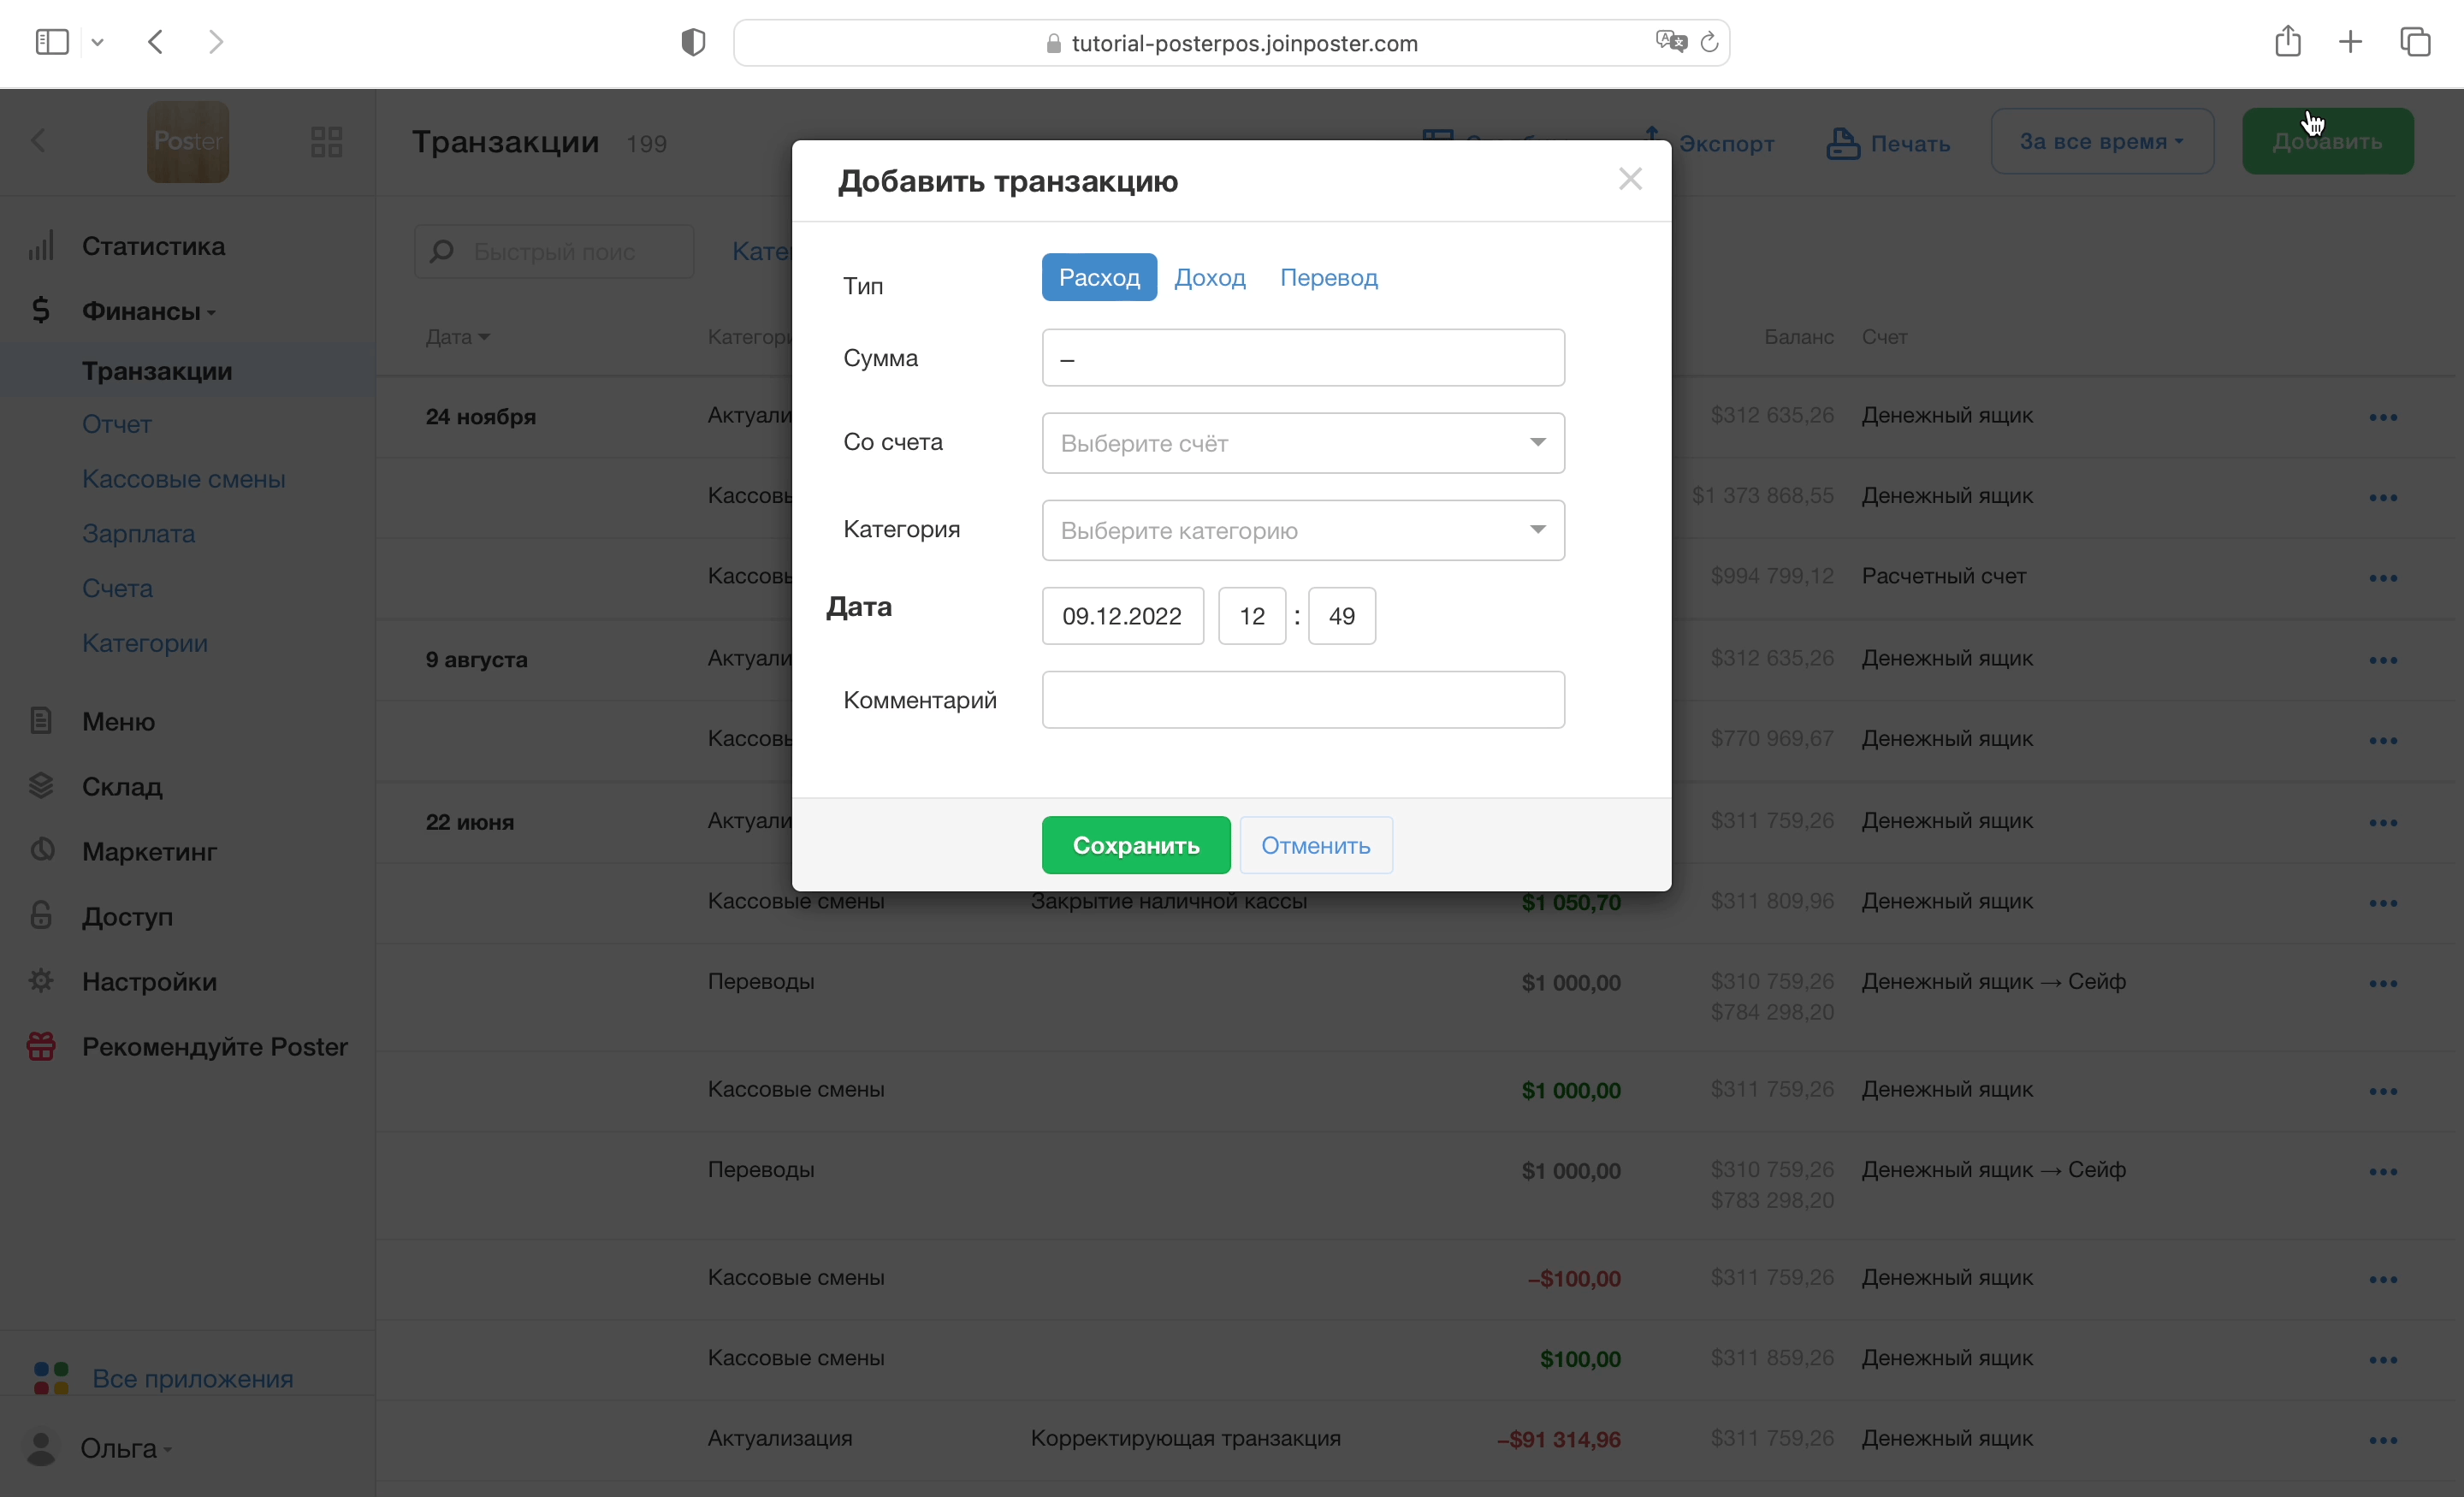Click the Сумма amount field
The image size is (2464, 1497).
pyautogui.click(x=1302, y=358)
